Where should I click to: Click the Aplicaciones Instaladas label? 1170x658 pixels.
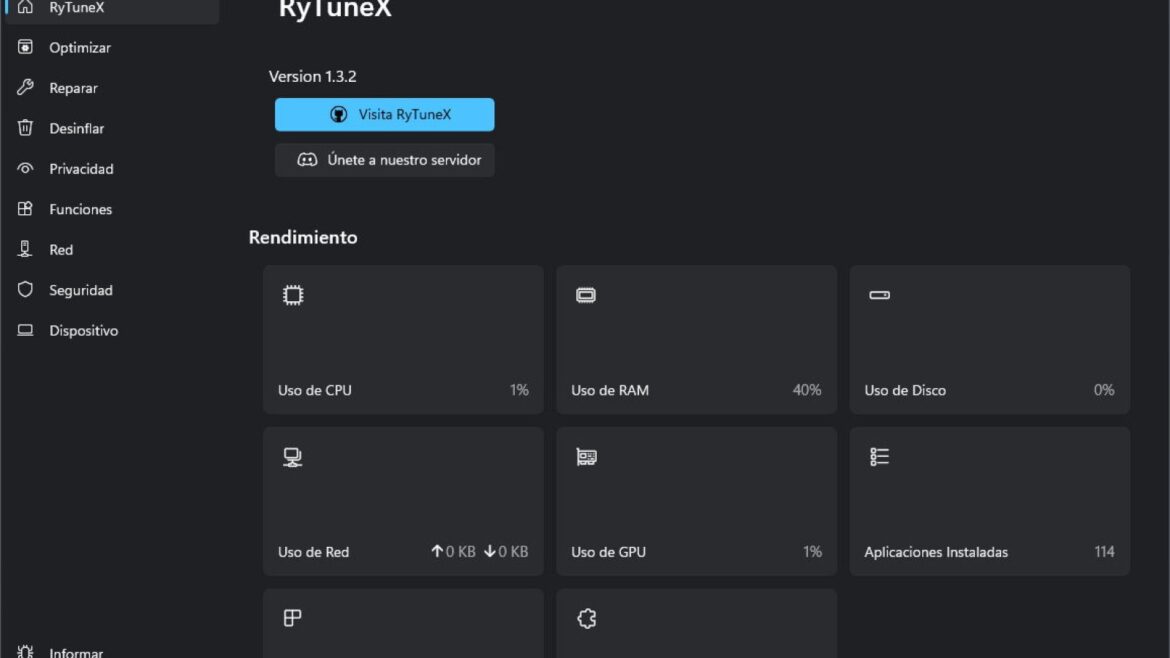(936, 552)
